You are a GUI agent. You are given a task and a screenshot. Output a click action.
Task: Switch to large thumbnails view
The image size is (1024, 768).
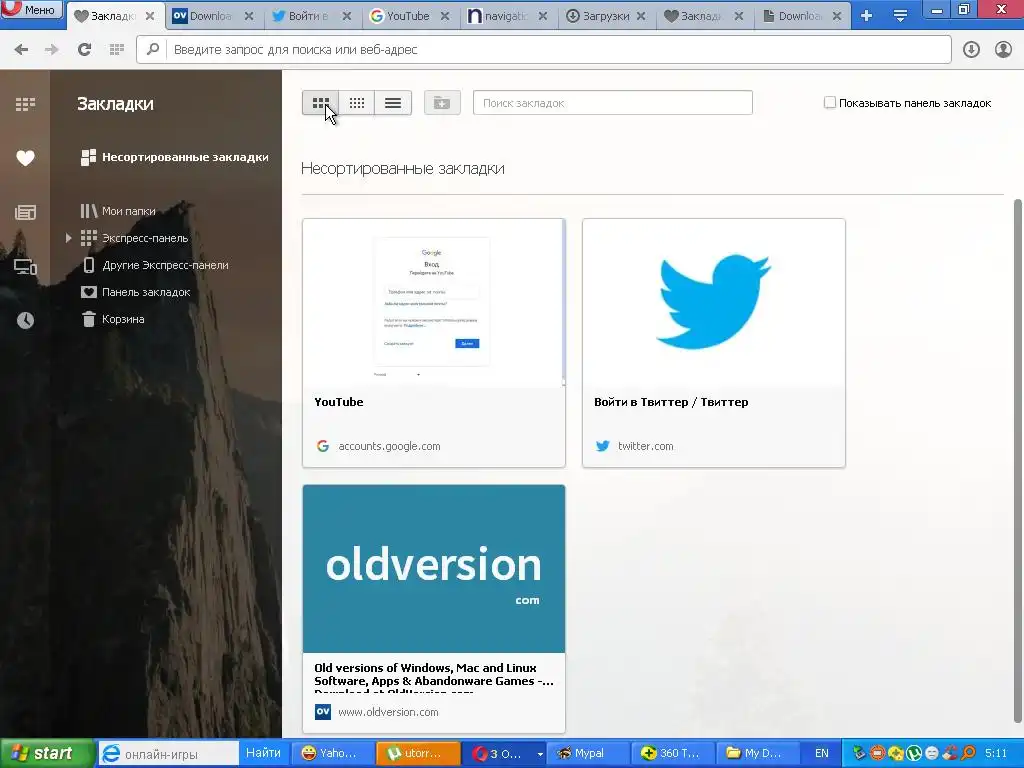click(320, 103)
